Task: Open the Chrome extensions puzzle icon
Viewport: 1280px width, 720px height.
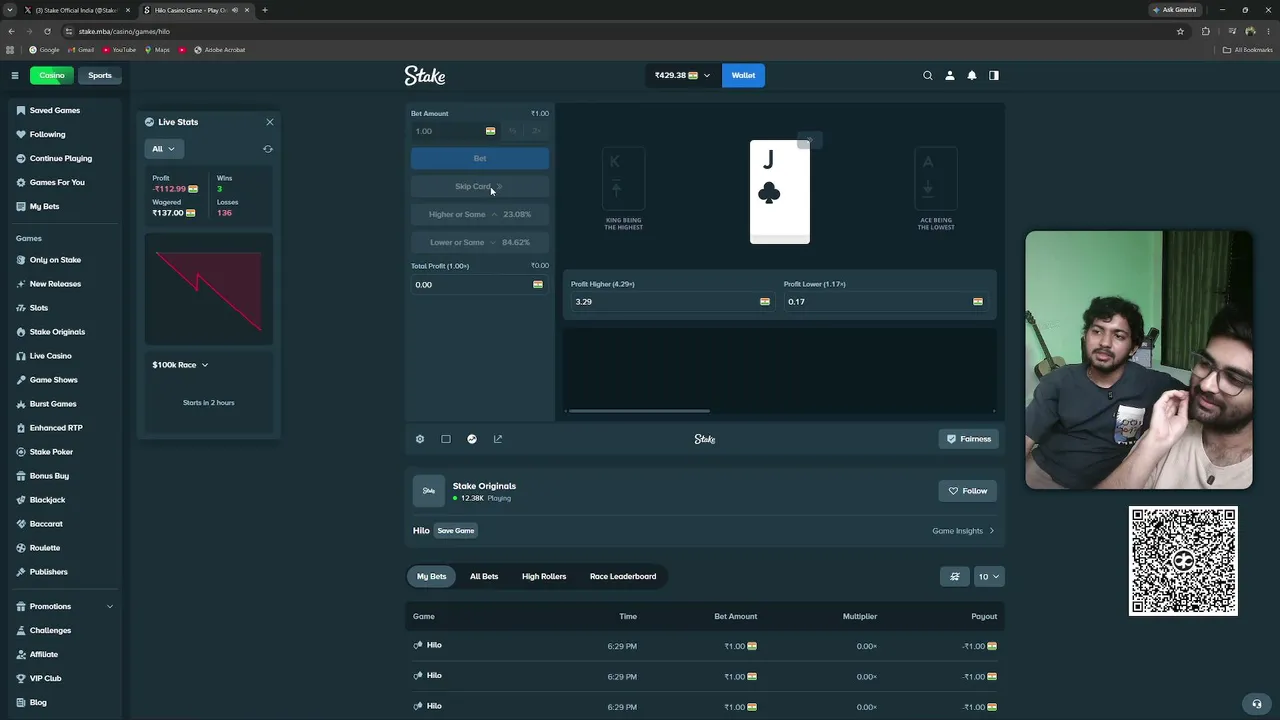Action: tap(1205, 31)
